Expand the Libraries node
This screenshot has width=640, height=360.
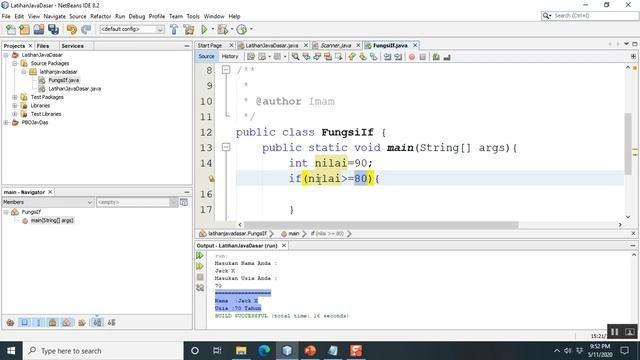15,105
